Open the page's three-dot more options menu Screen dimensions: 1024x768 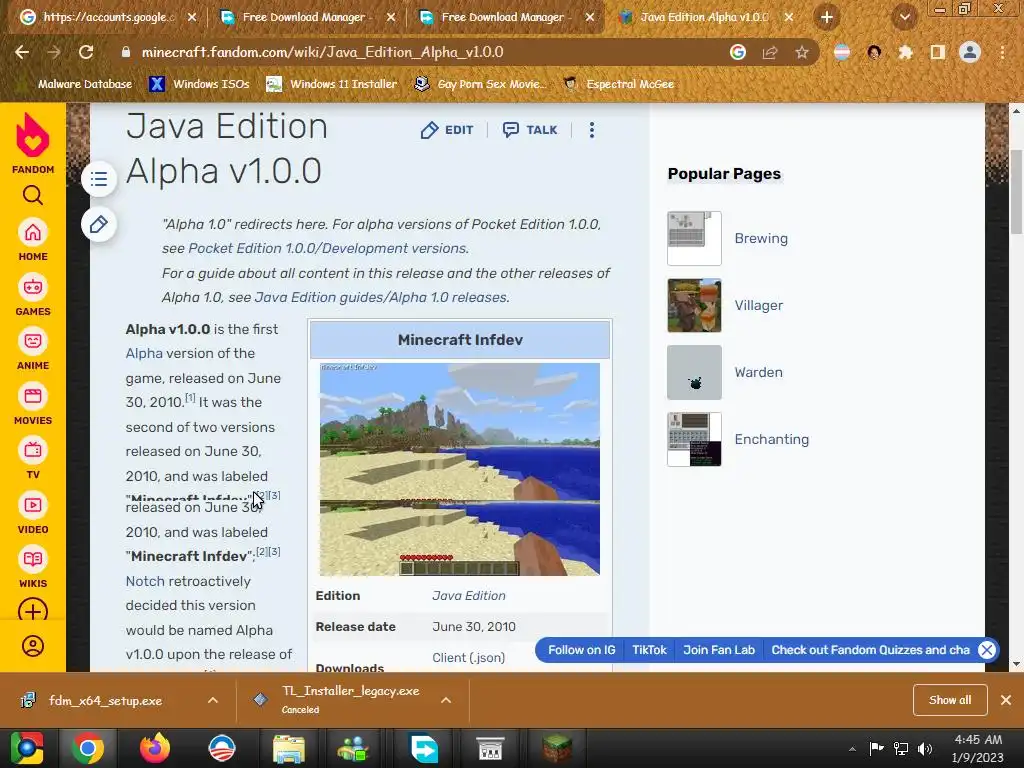click(x=592, y=130)
